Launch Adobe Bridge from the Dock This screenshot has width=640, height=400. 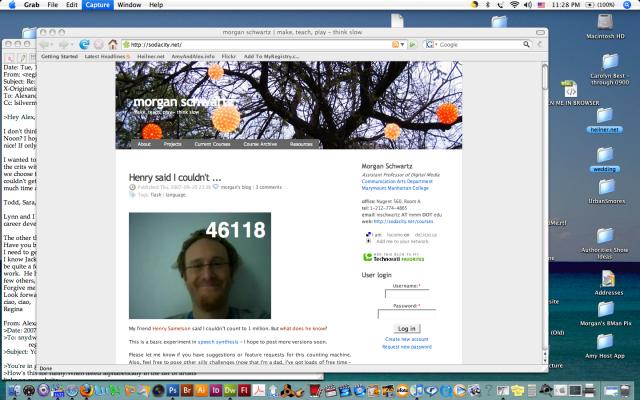[x=187, y=390]
